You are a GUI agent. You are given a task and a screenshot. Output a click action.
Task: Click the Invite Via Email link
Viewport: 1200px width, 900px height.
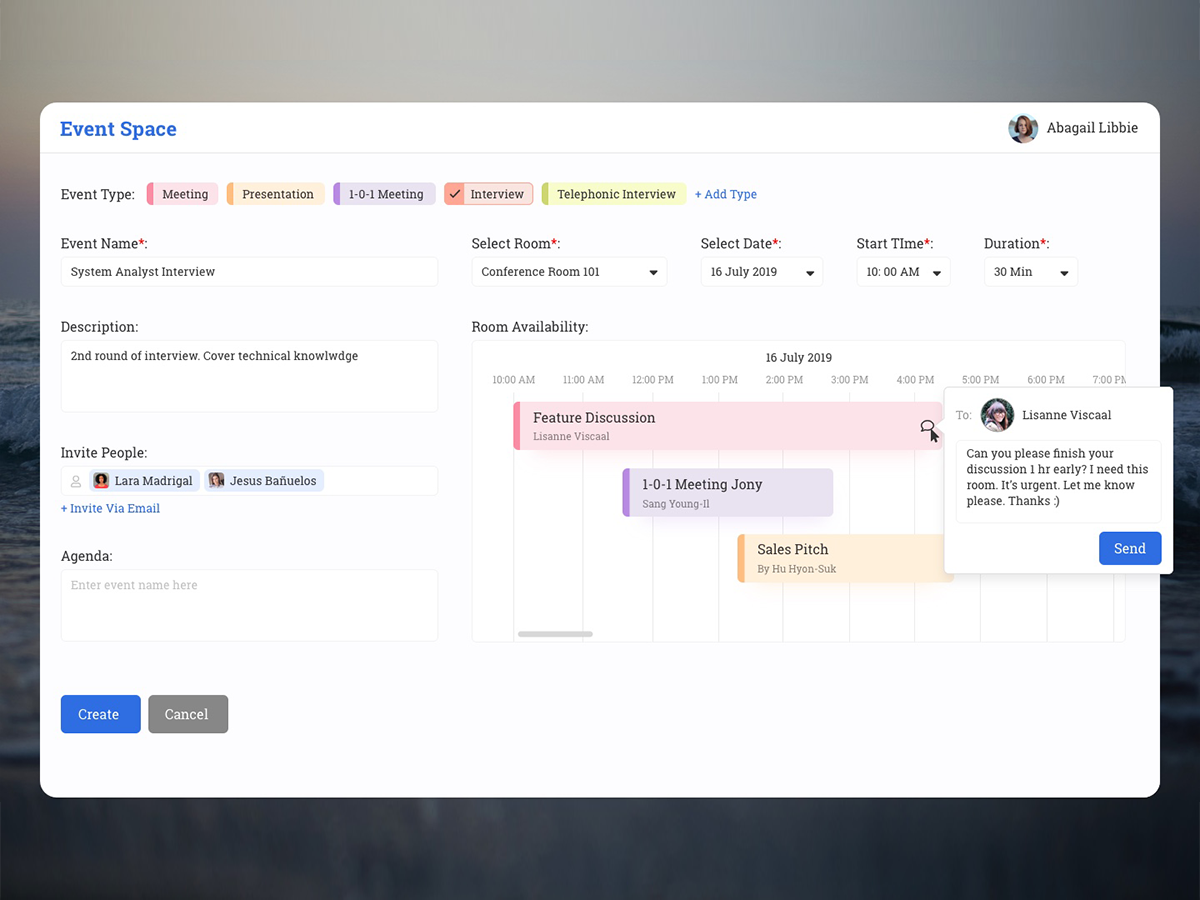pos(110,508)
